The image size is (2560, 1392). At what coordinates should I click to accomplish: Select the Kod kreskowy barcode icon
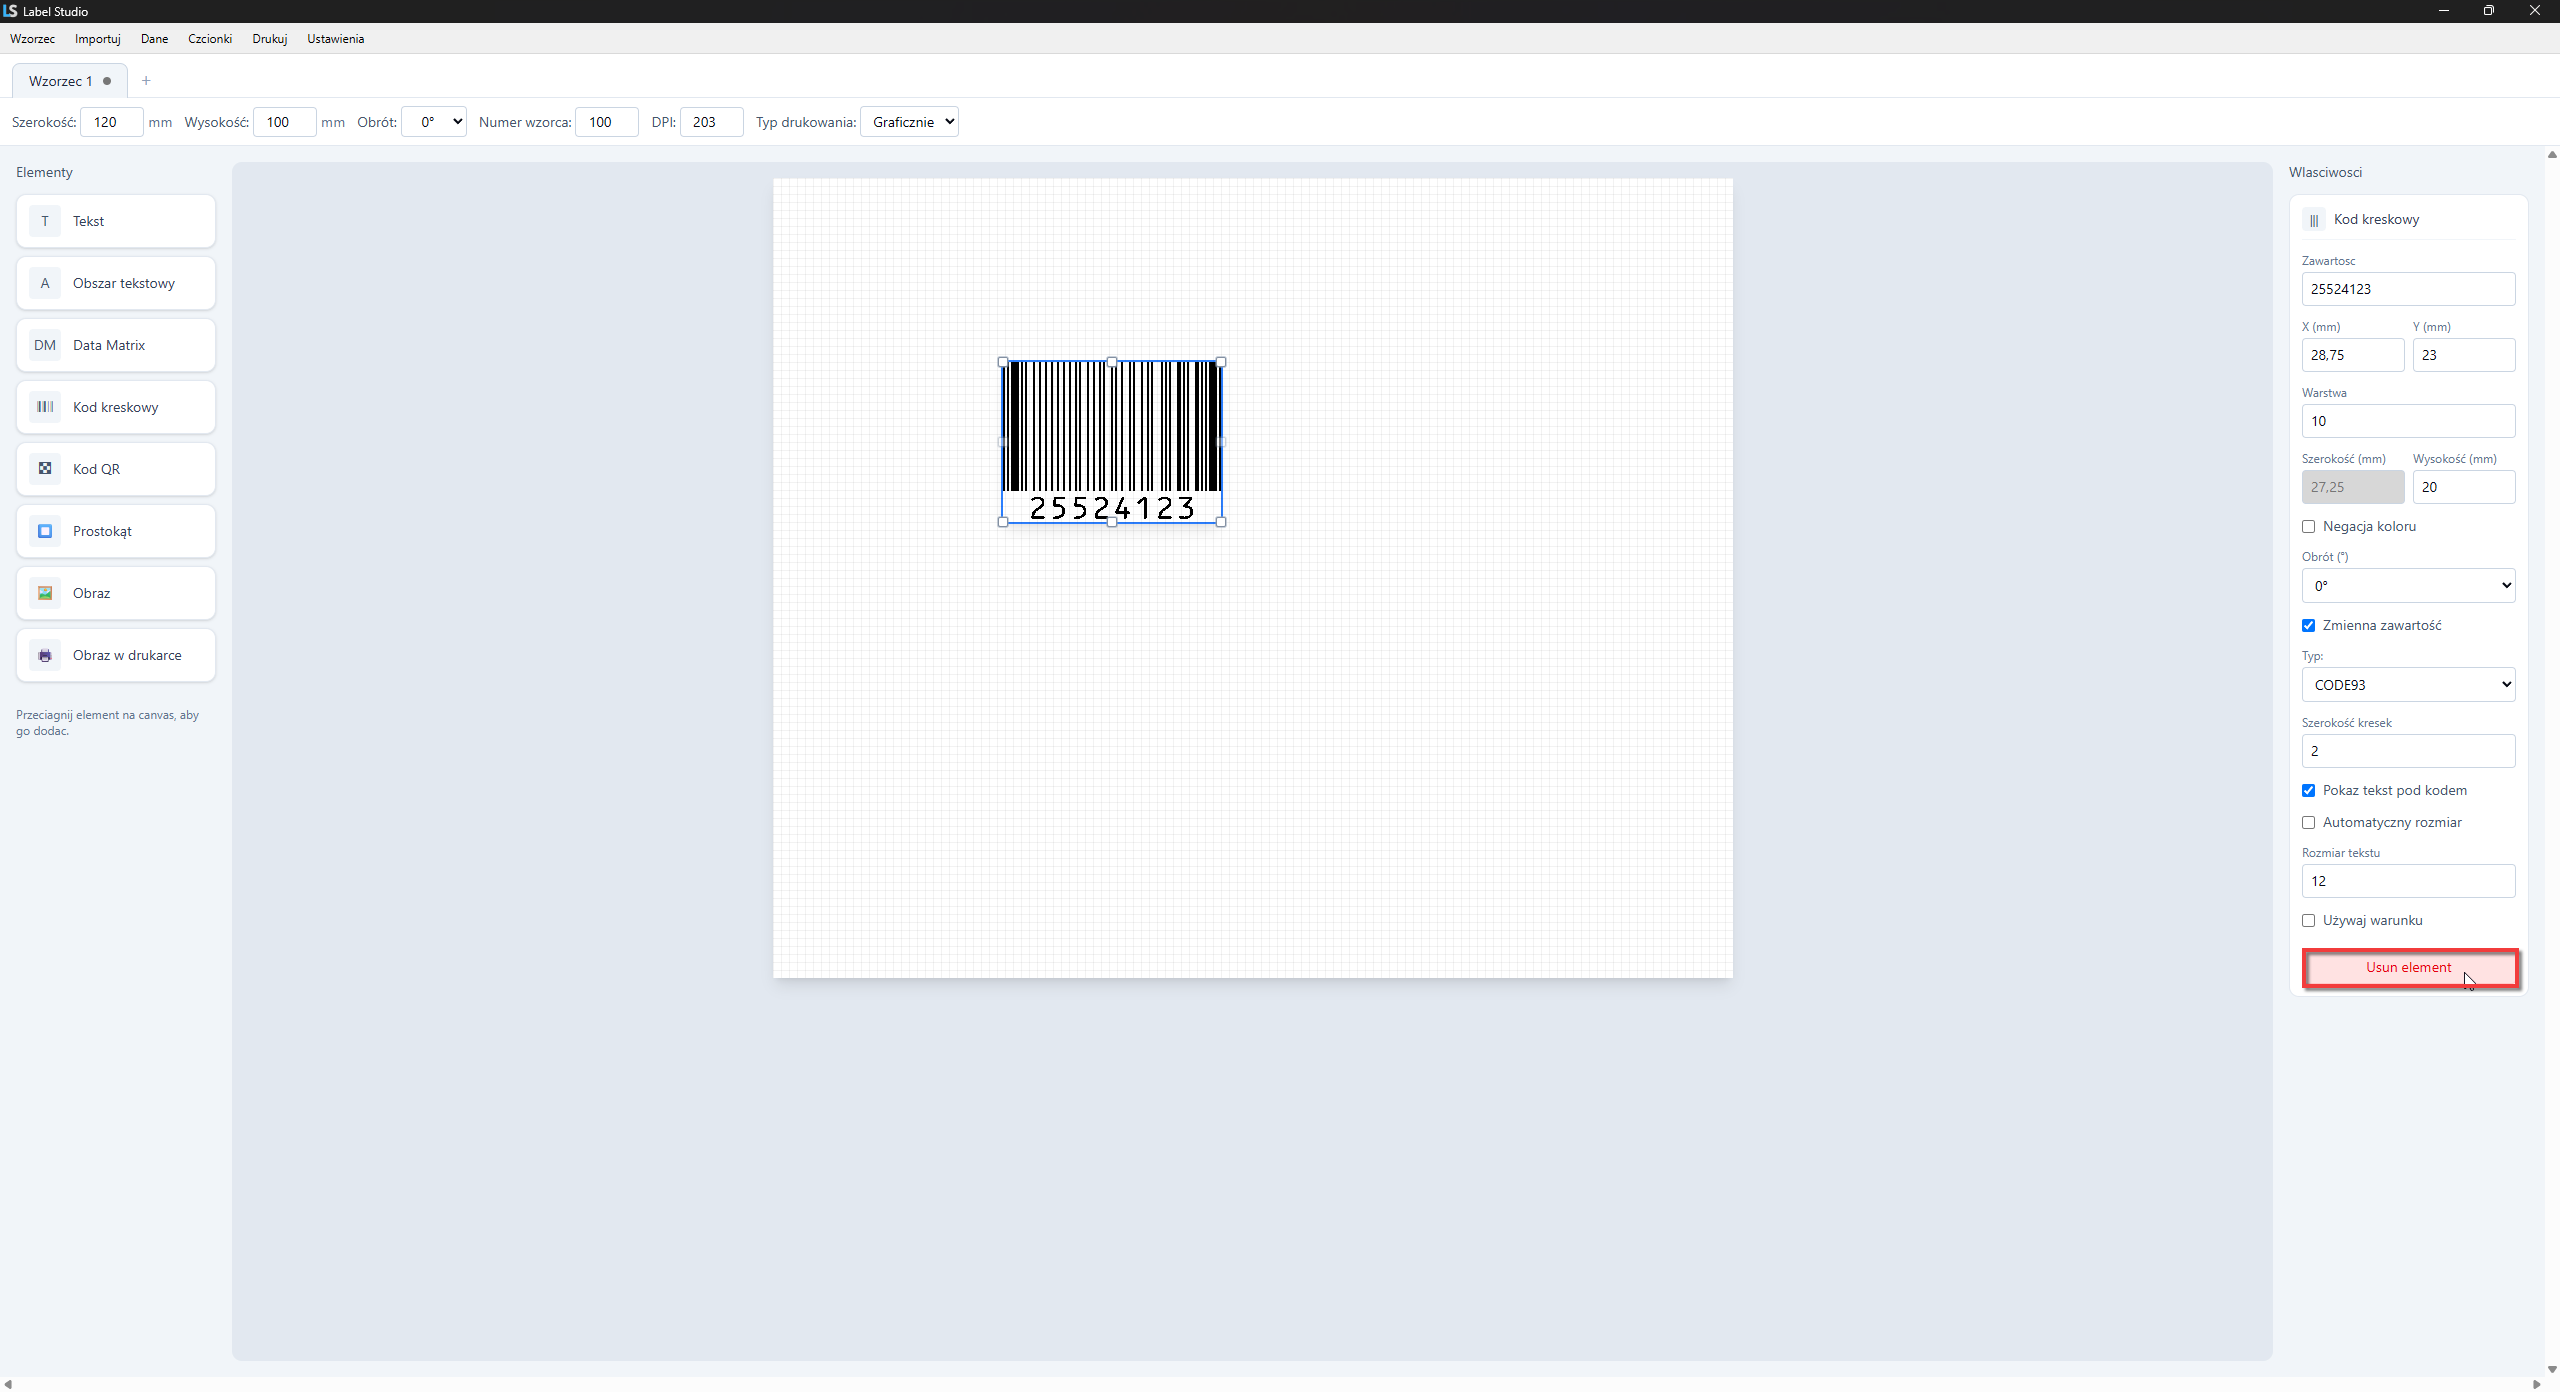click(x=45, y=407)
